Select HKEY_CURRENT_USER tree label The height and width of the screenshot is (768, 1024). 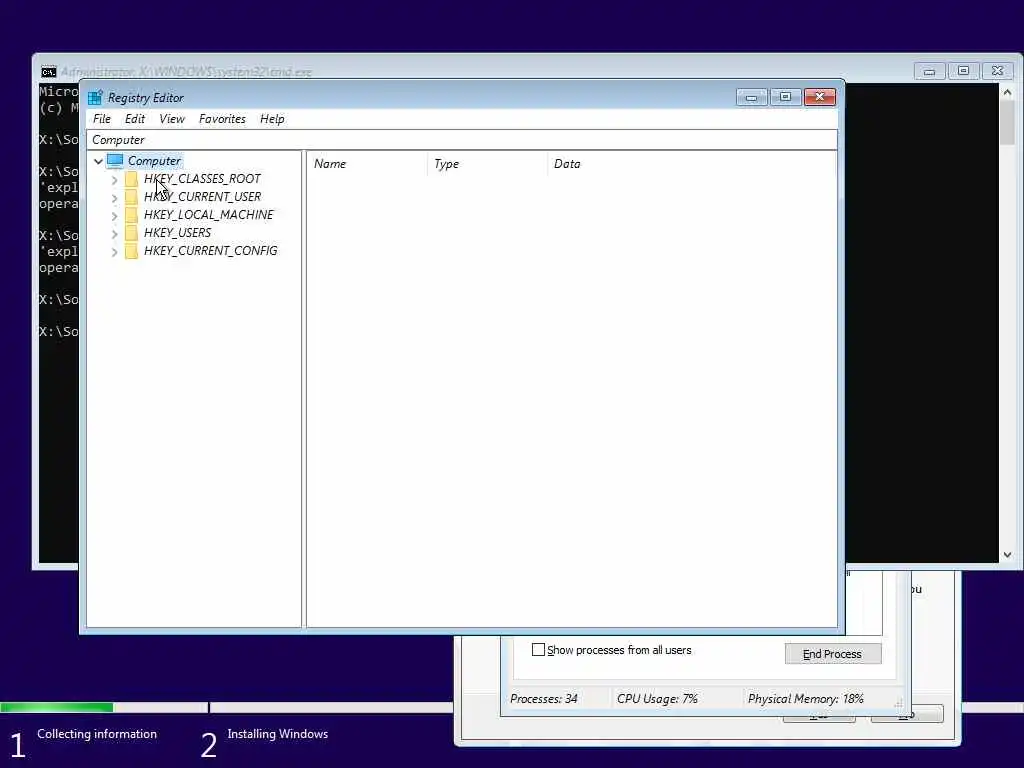tap(202, 197)
